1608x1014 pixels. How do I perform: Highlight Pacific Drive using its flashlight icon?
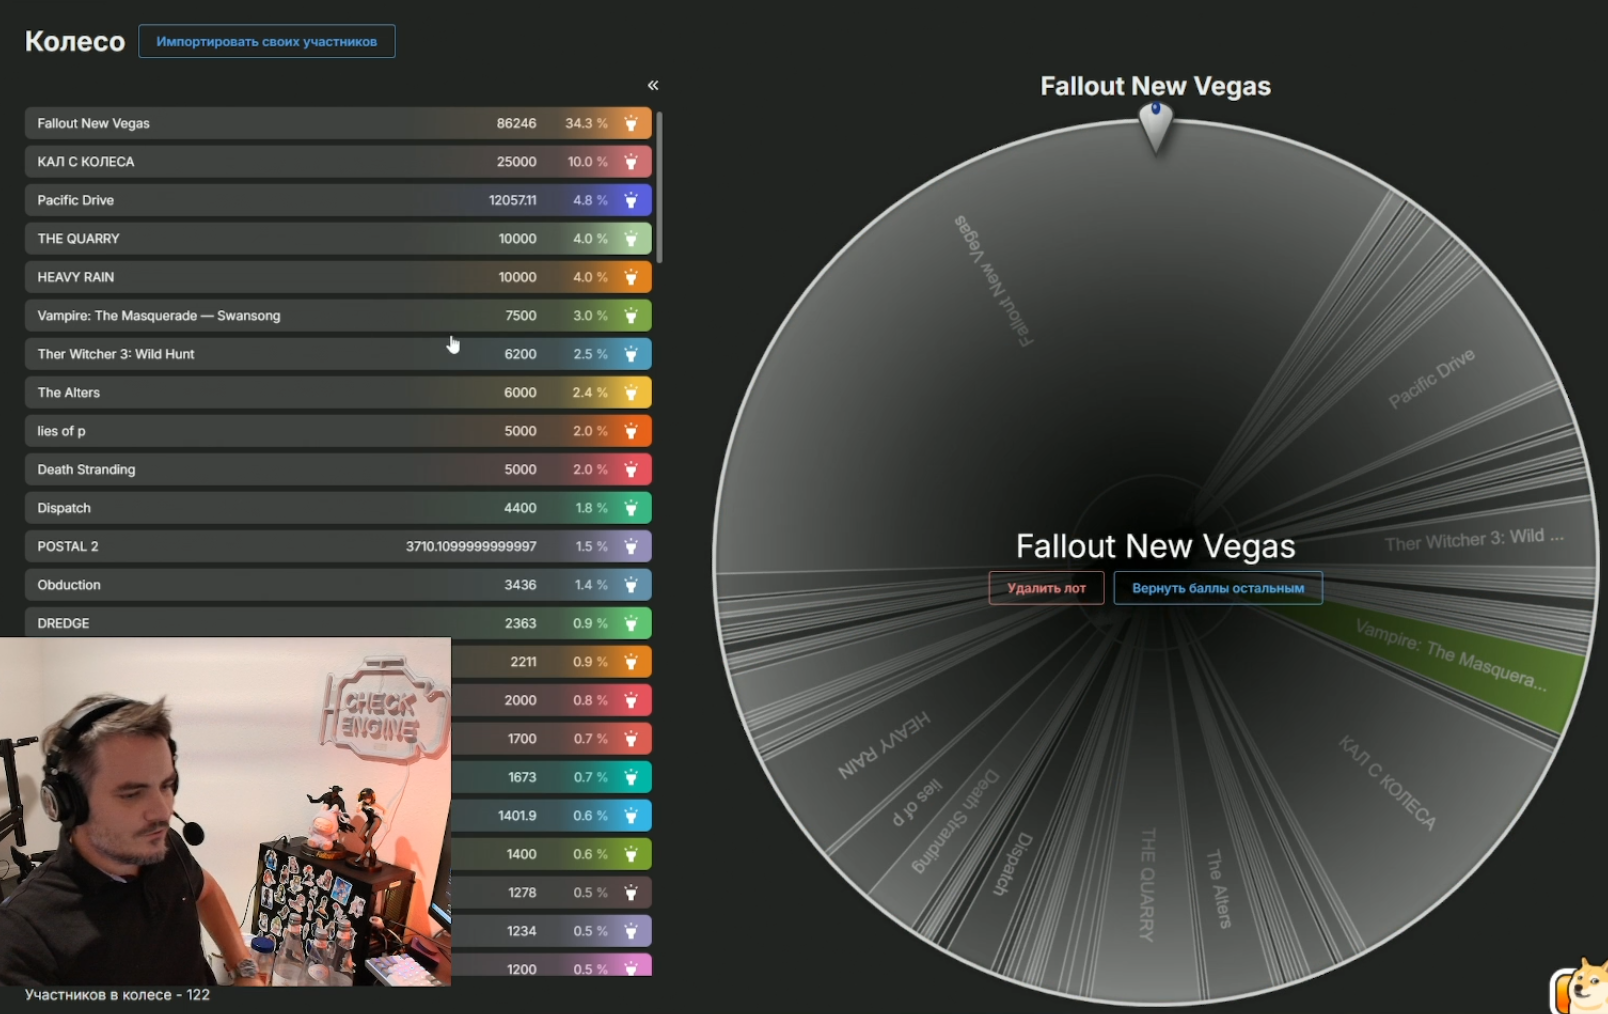tap(631, 200)
